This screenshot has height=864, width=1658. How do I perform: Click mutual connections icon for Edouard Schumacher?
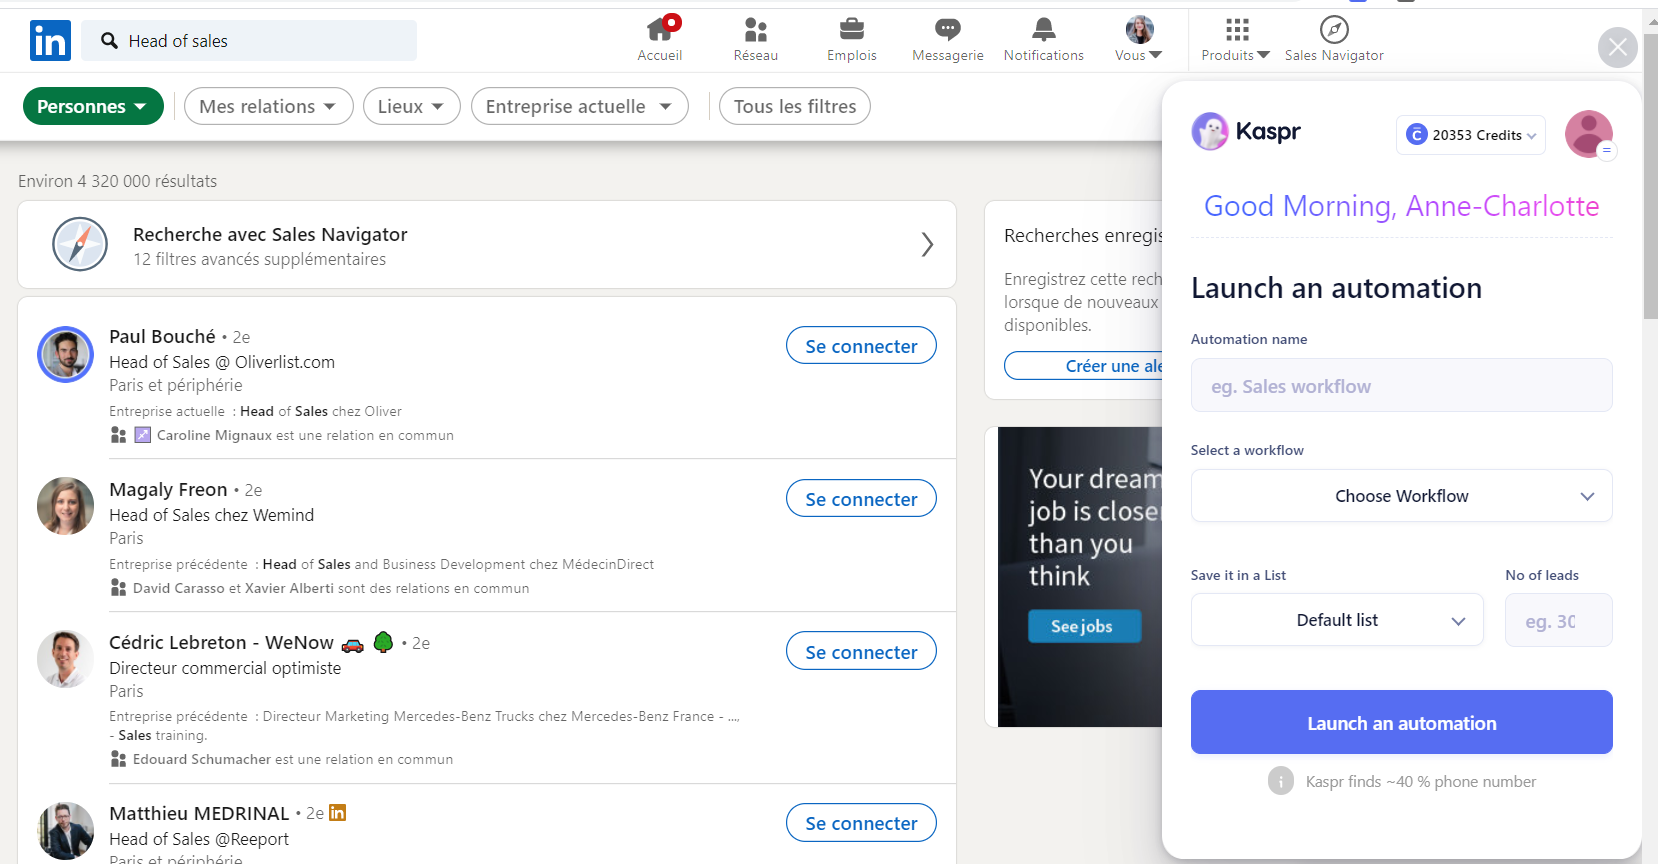pyautogui.click(x=118, y=759)
